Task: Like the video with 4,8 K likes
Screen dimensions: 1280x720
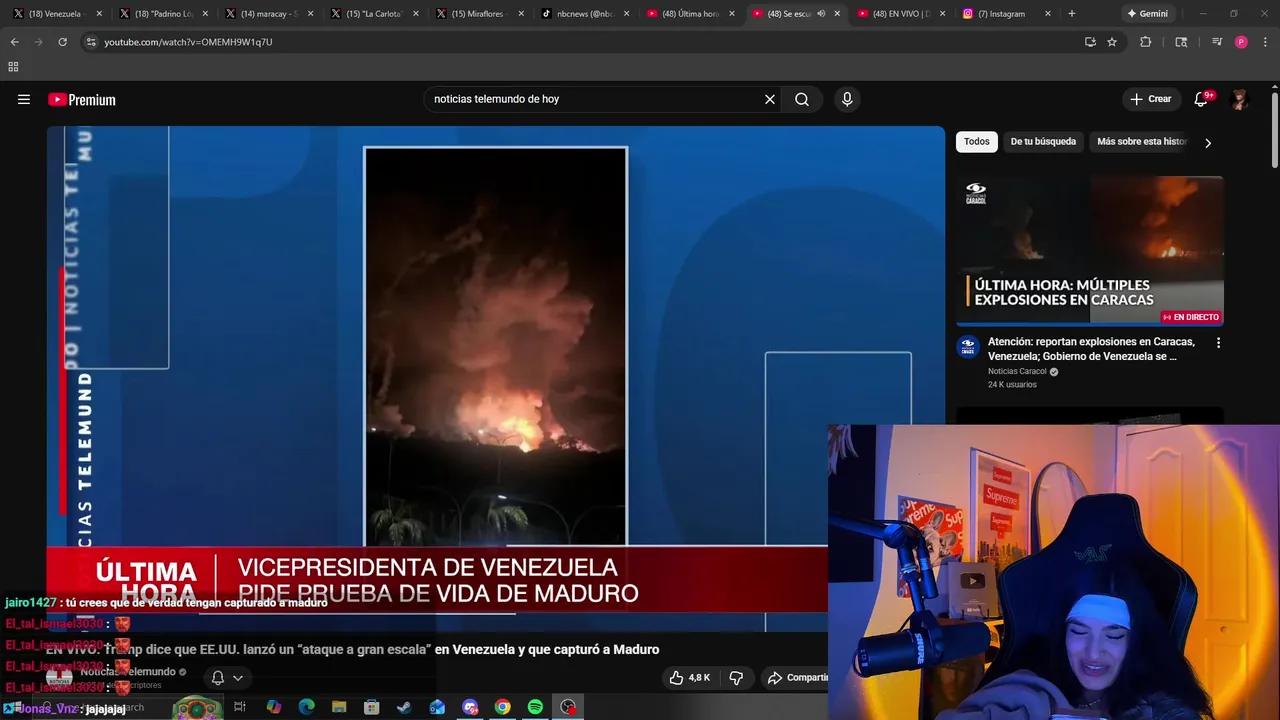Action: (x=690, y=678)
